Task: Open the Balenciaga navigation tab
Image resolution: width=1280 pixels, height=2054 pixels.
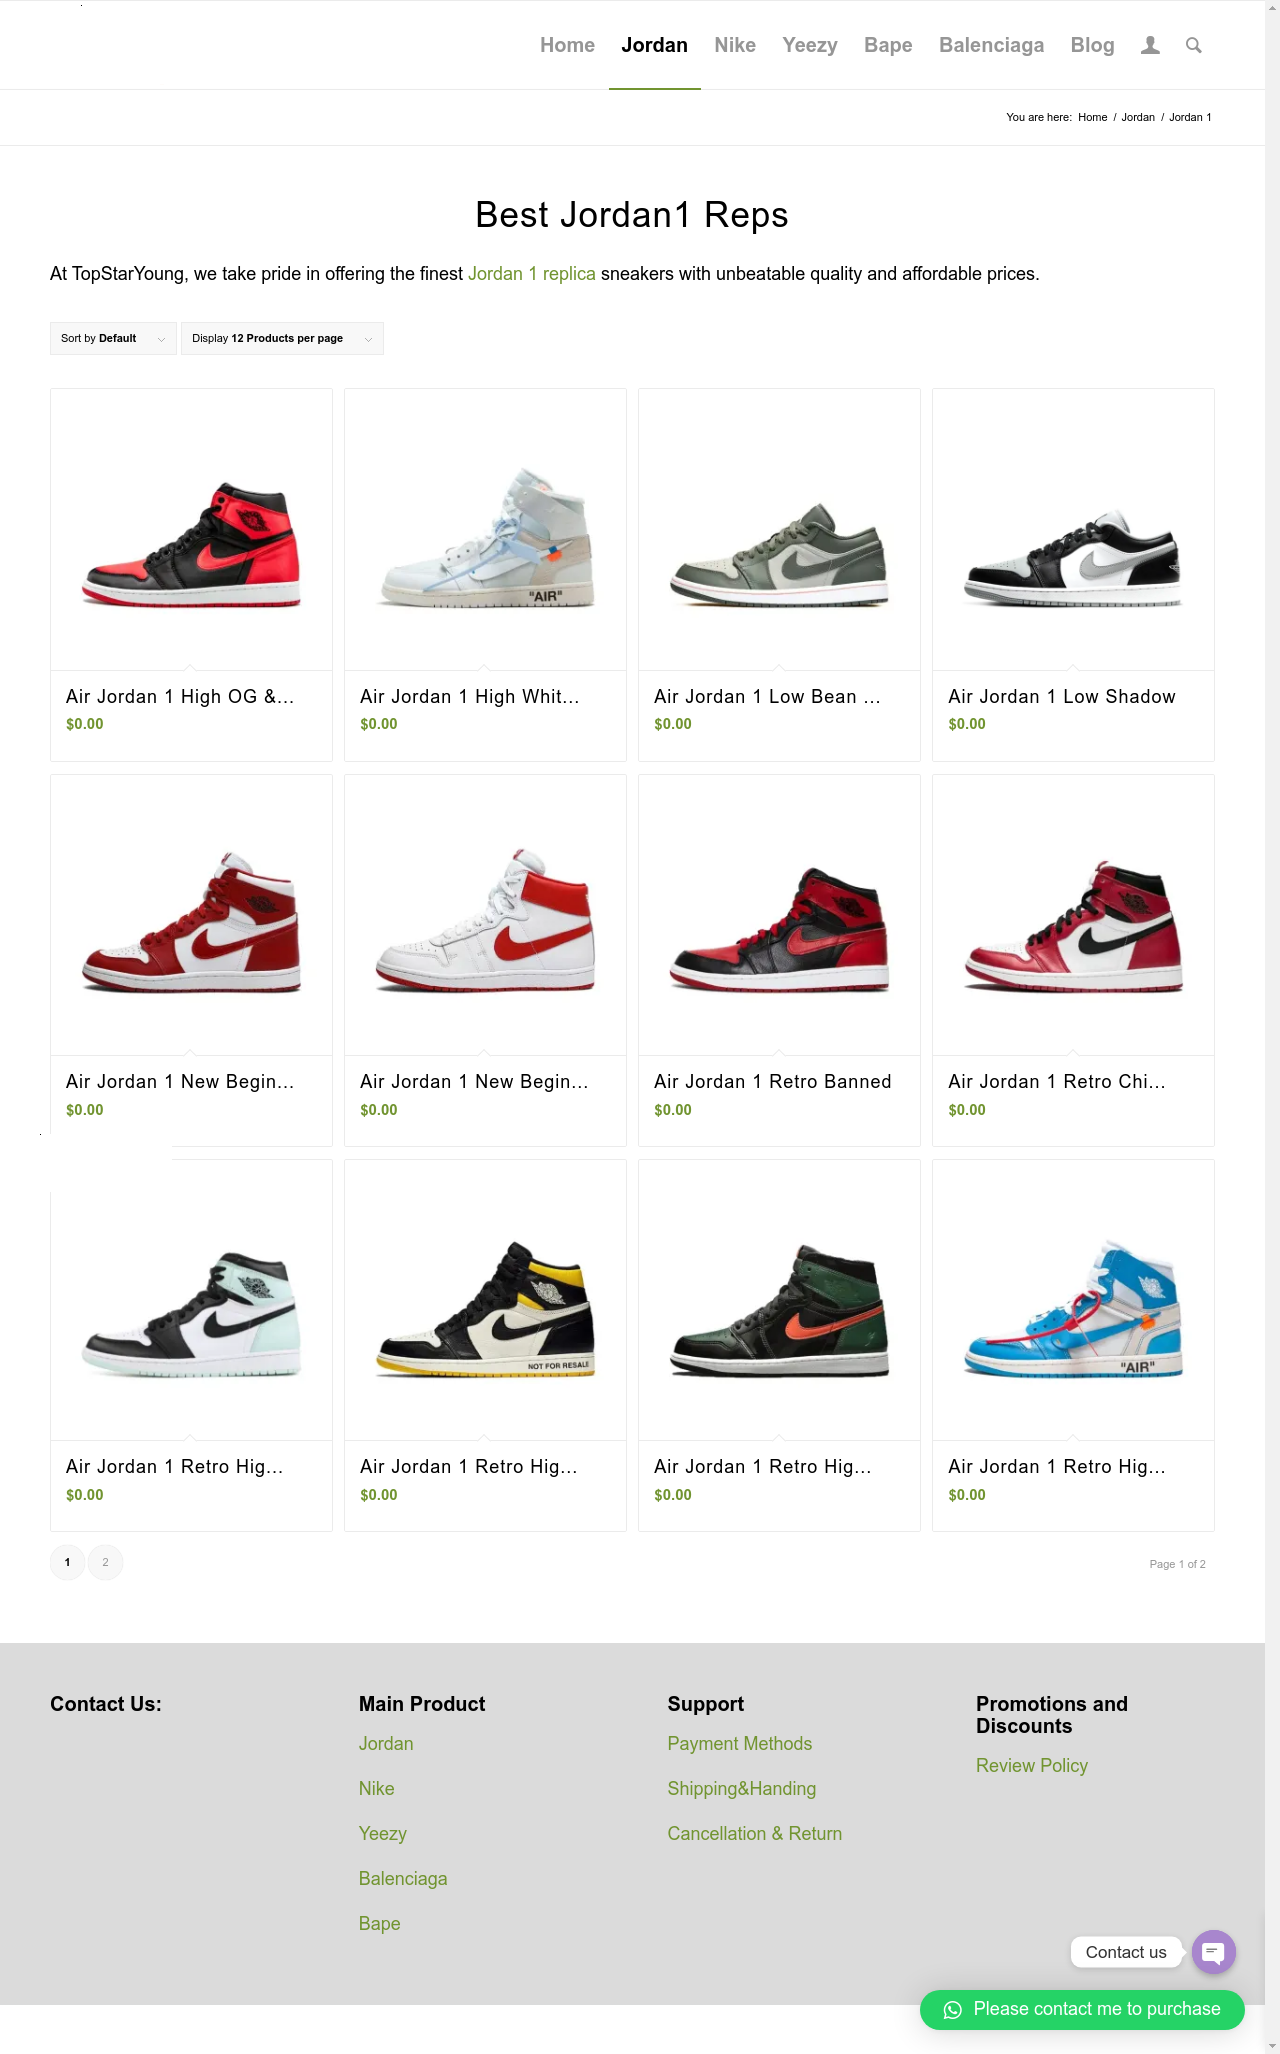Action: [991, 45]
